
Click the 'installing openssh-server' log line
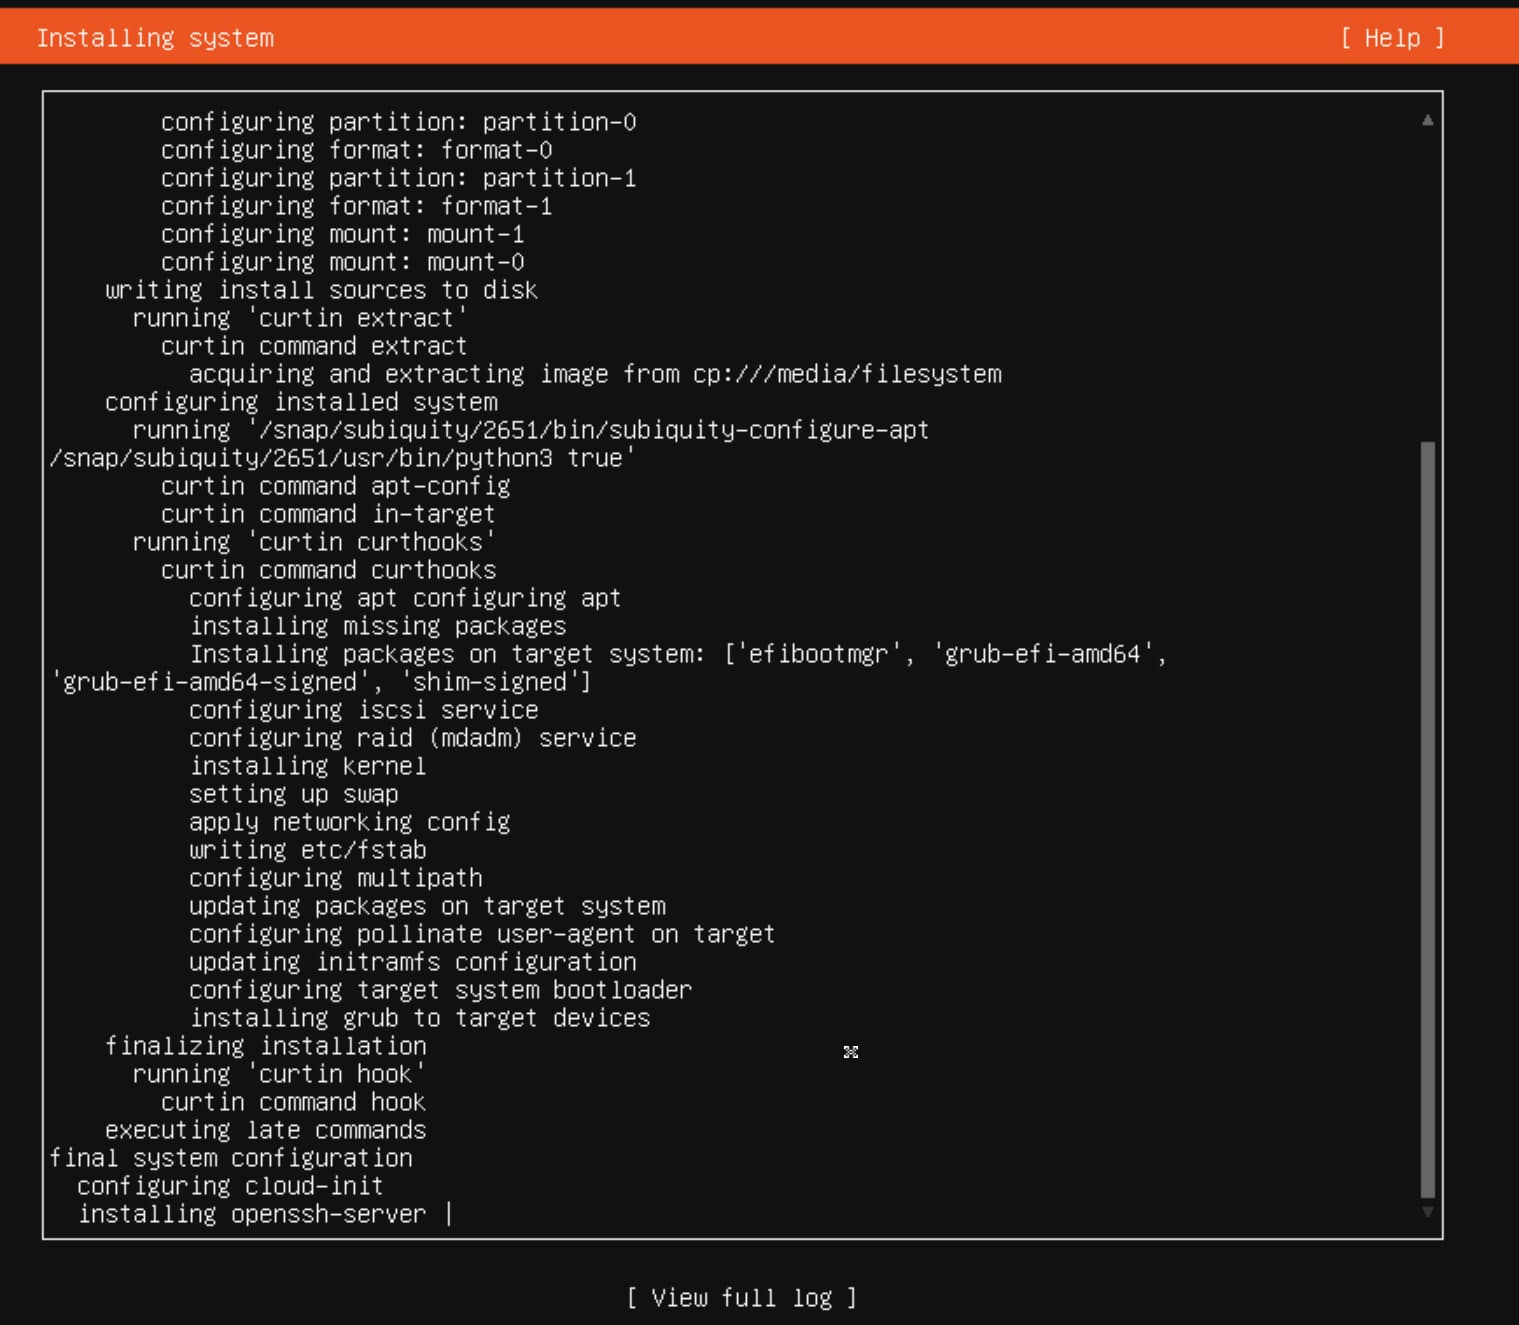(x=252, y=1214)
